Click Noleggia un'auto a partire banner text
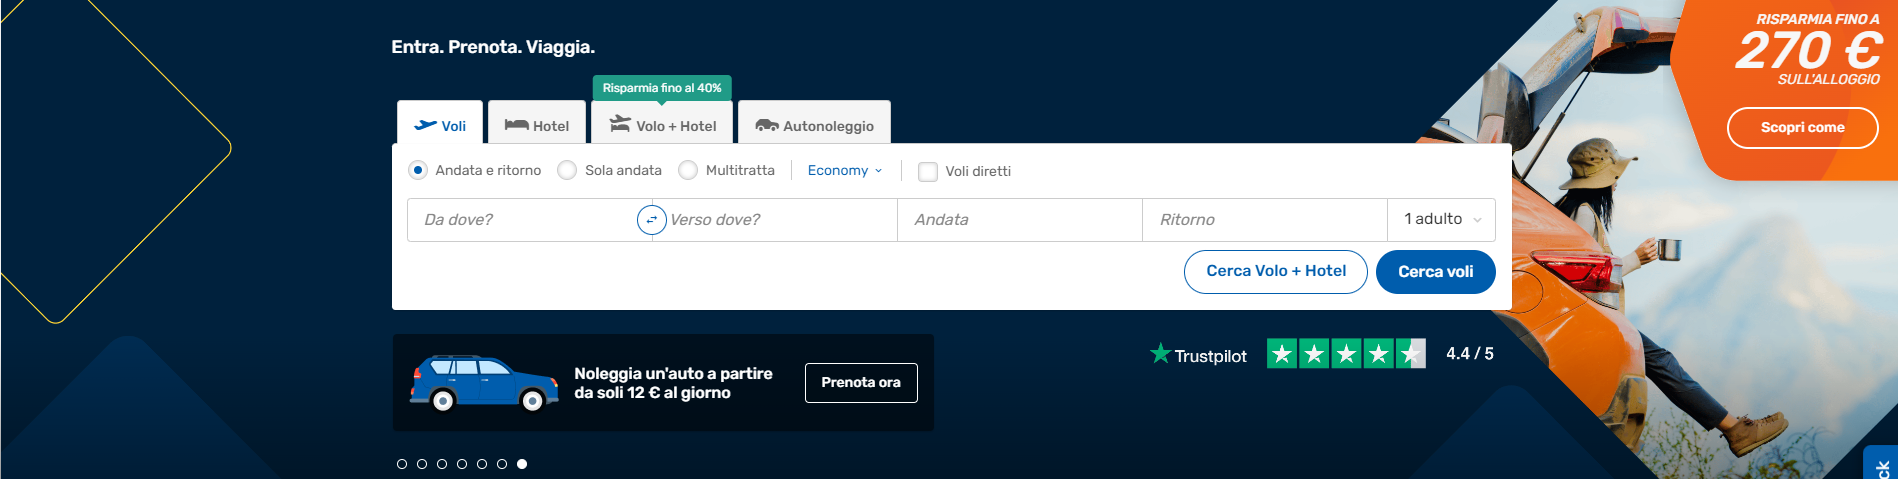The image size is (1898, 479). pyautogui.click(x=673, y=383)
